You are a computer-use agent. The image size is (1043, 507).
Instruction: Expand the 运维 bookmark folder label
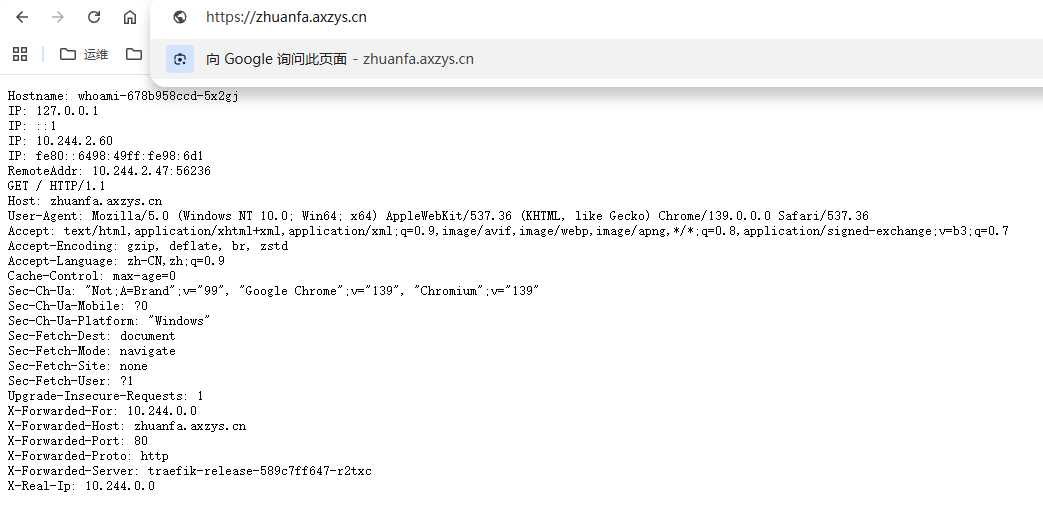click(96, 55)
